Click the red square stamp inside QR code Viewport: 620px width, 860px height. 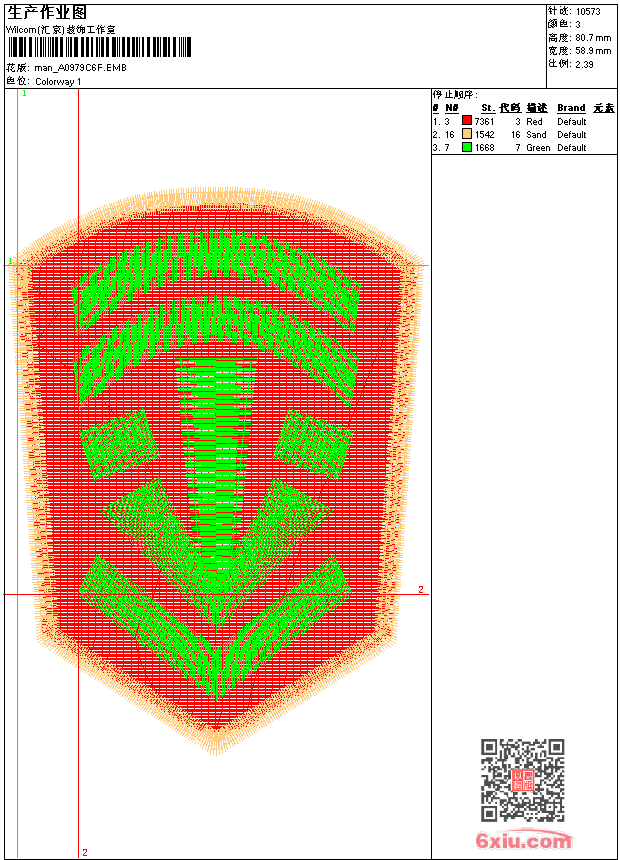pos(523,780)
